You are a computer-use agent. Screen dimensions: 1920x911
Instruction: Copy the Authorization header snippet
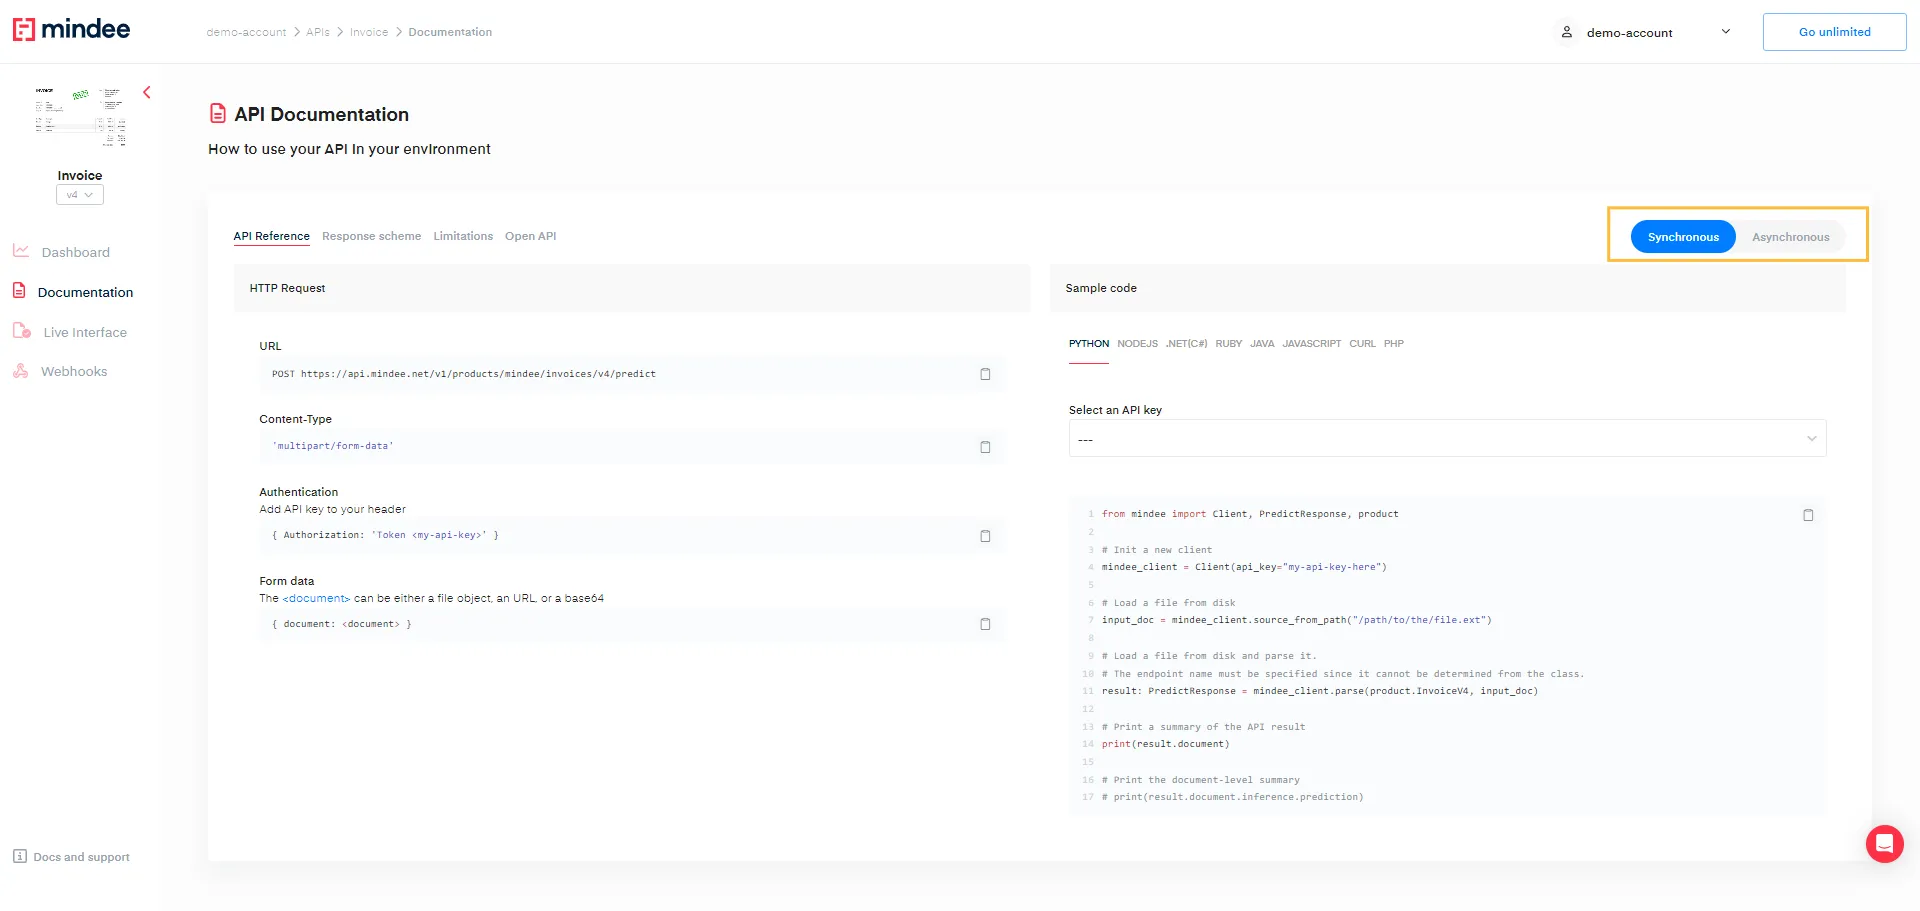[x=985, y=536]
